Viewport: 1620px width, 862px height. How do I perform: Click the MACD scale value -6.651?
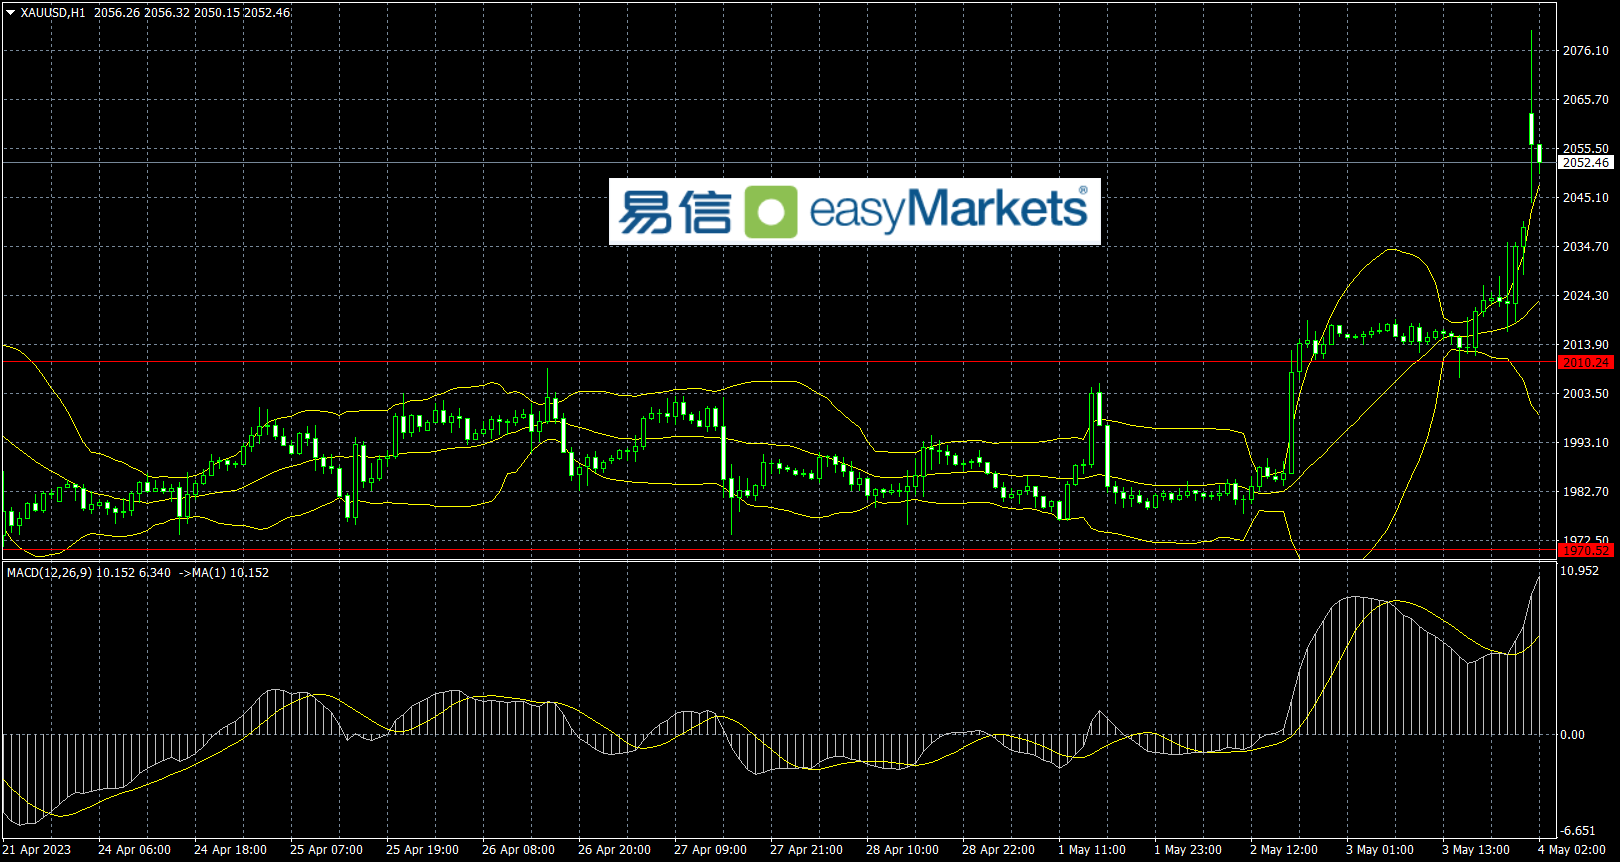coord(1579,831)
